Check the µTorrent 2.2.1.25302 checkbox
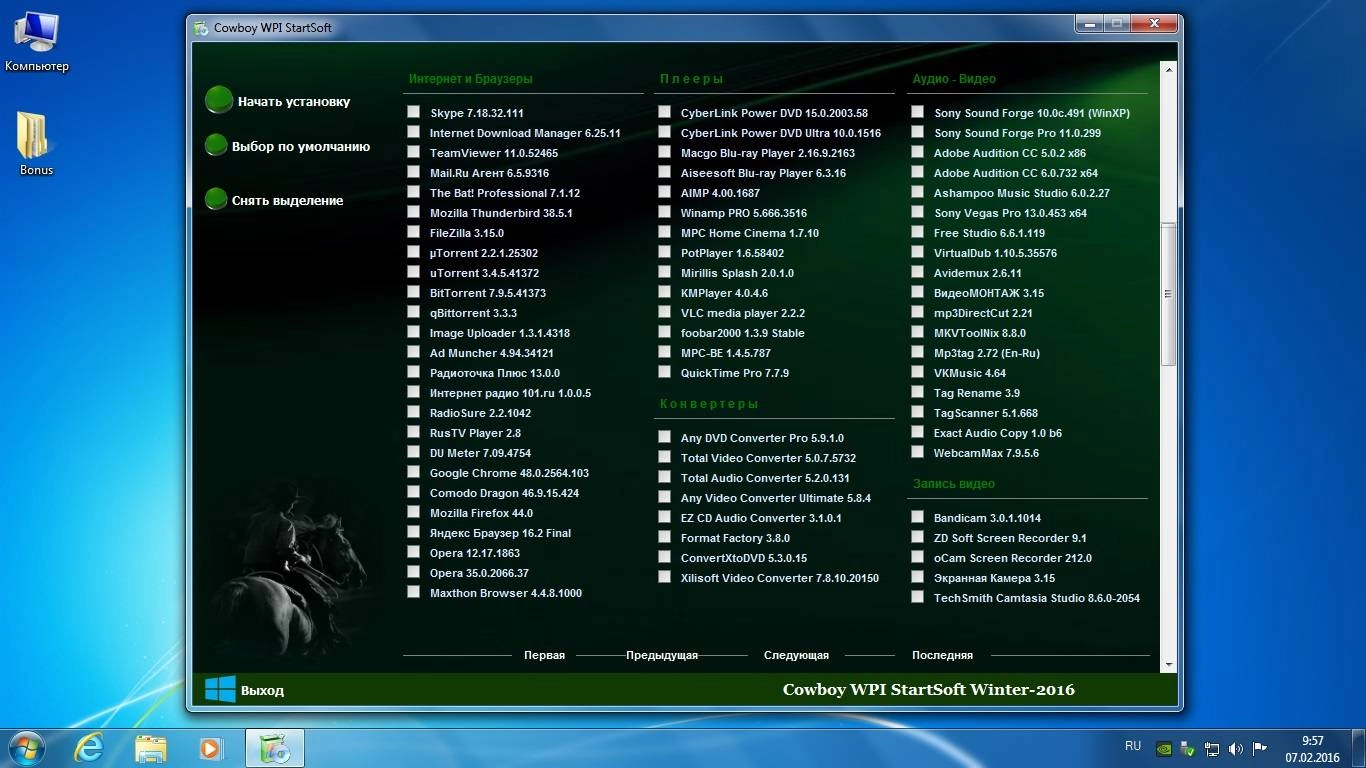The width and height of the screenshot is (1366, 768). (x=413, y=252)
